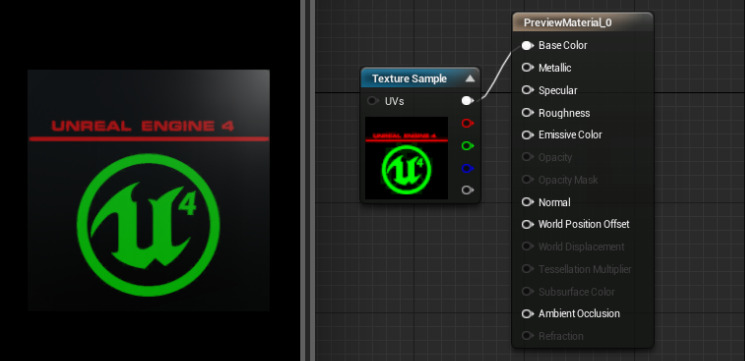Click the blue channel output pin
The width and height of the screenshot is (745, 361).
(468, 168)
